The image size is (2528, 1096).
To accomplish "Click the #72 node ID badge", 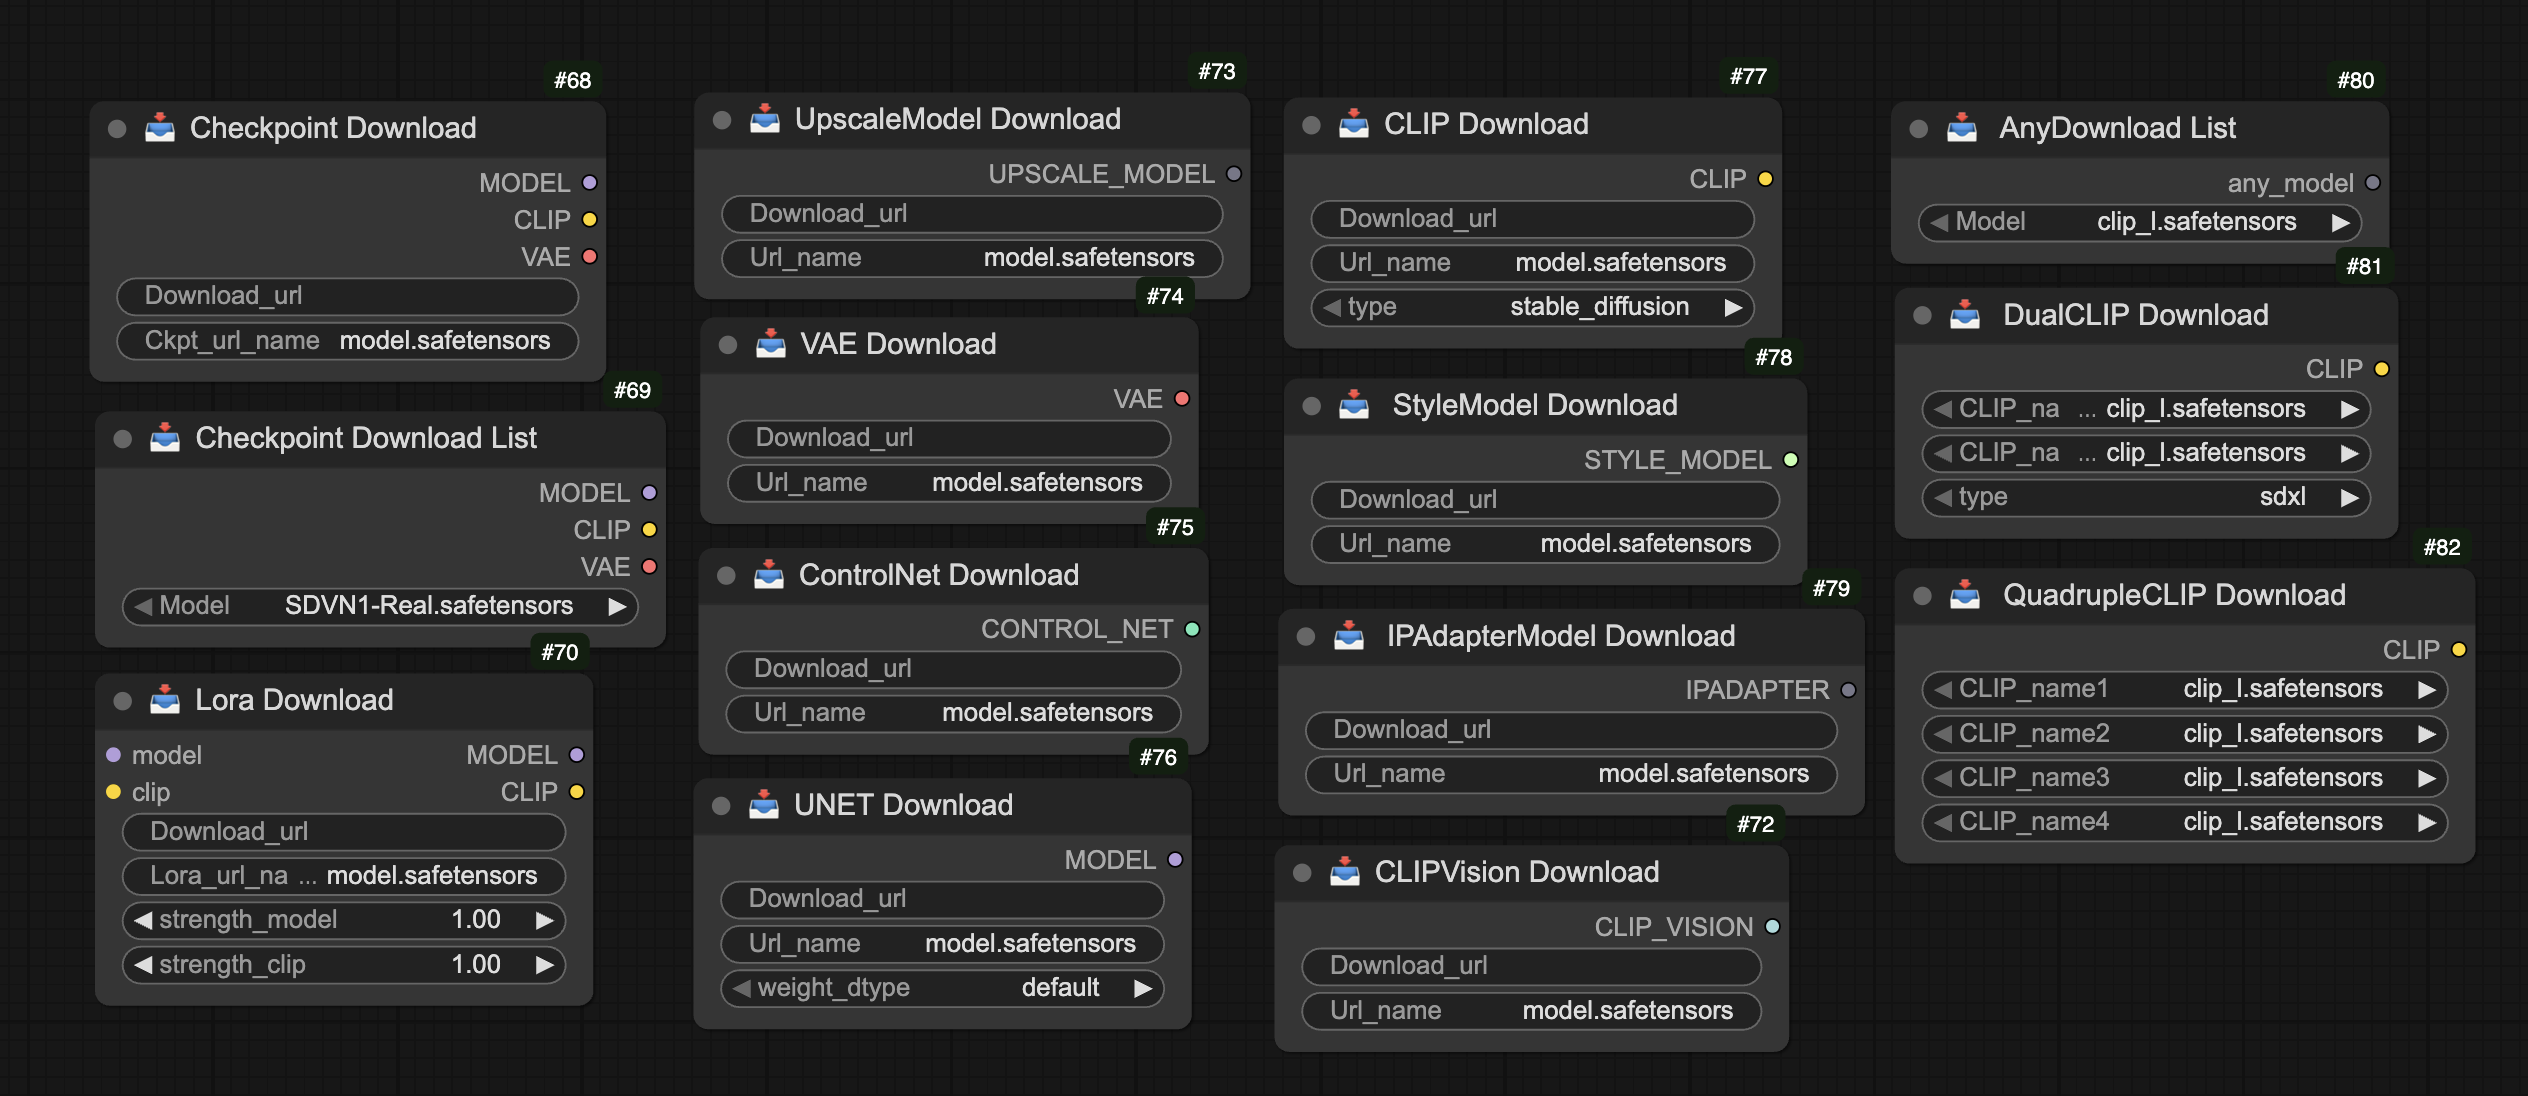I will (1755, 824).
